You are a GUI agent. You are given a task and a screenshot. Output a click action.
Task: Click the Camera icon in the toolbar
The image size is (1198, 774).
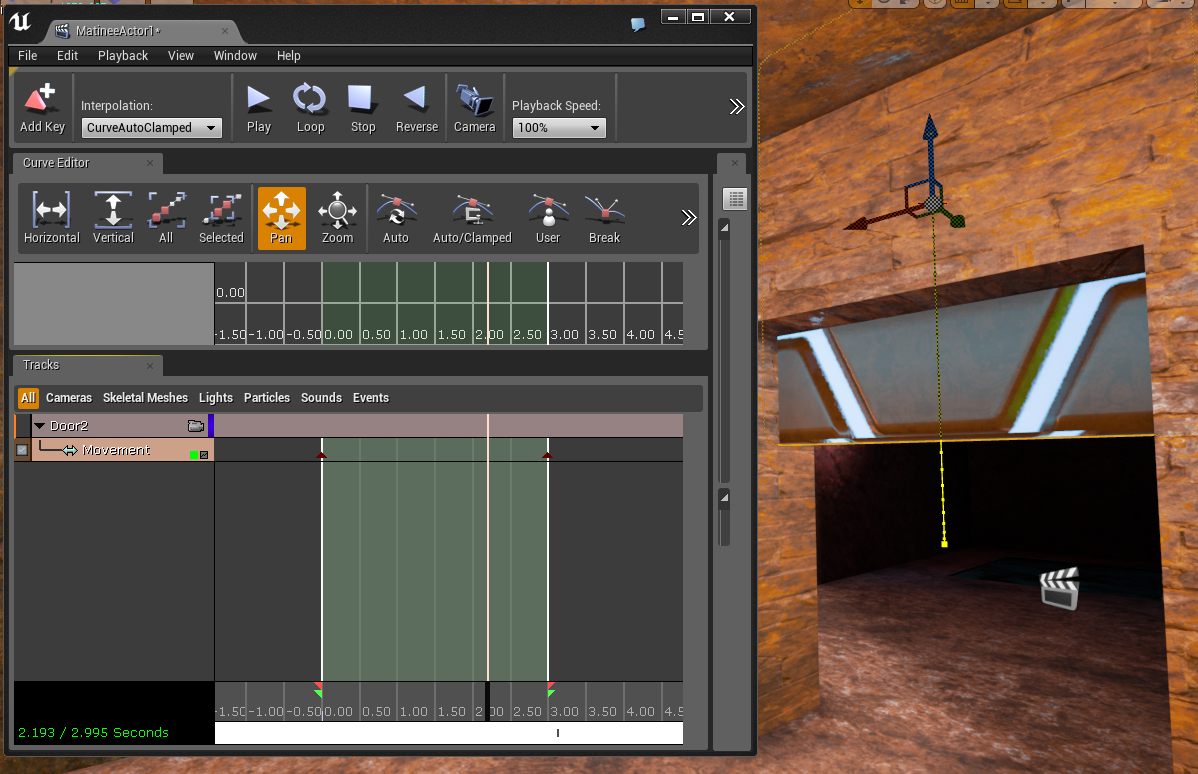pos(474,100)
